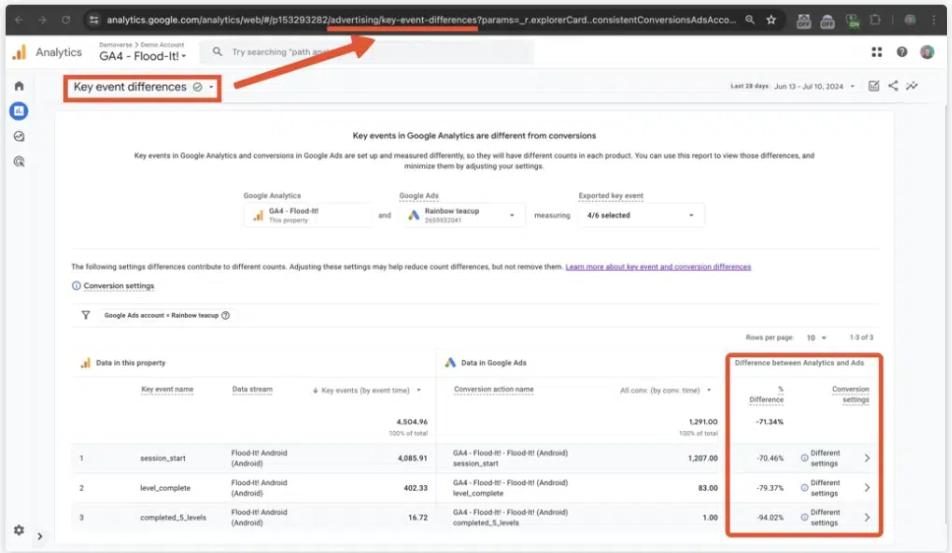
Task: Click the info icon beside Conversion settings
Action: pyautogui.click(x=76, y=285)
